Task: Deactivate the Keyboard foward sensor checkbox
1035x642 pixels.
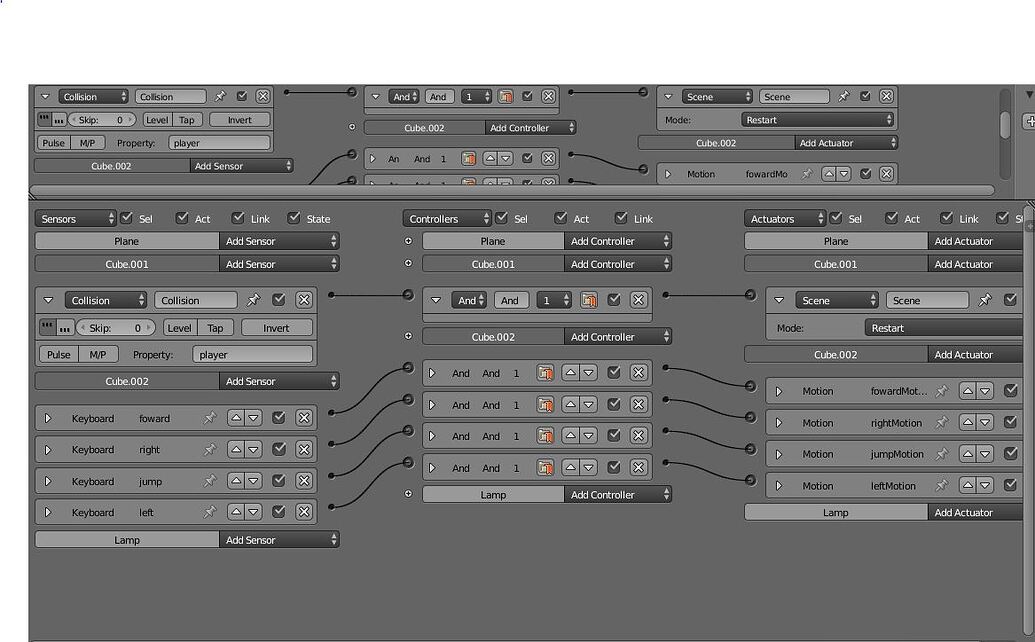Action: click(x=279, y=418)
